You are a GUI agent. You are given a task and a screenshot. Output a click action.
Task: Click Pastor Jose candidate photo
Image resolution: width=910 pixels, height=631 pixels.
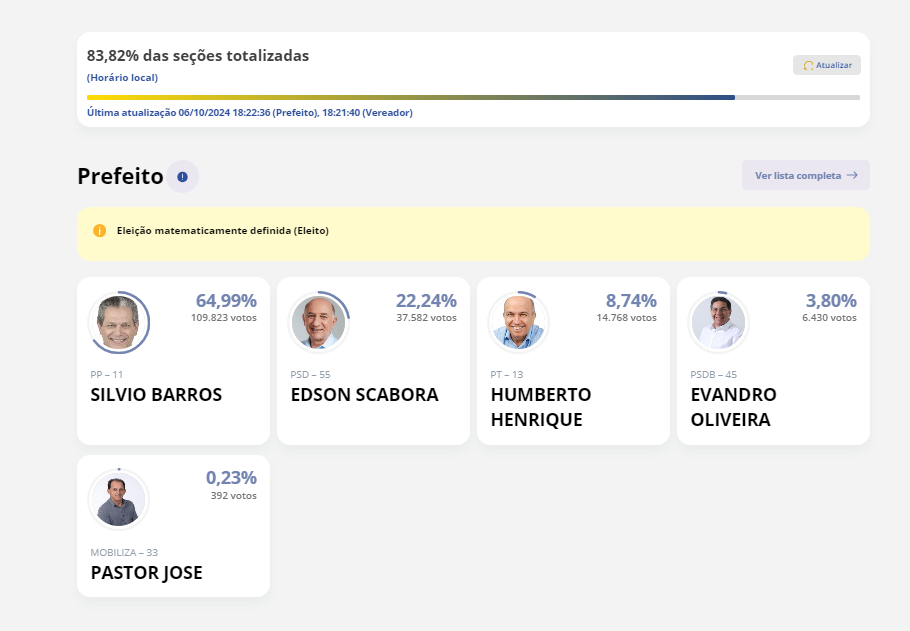[119, 499]
